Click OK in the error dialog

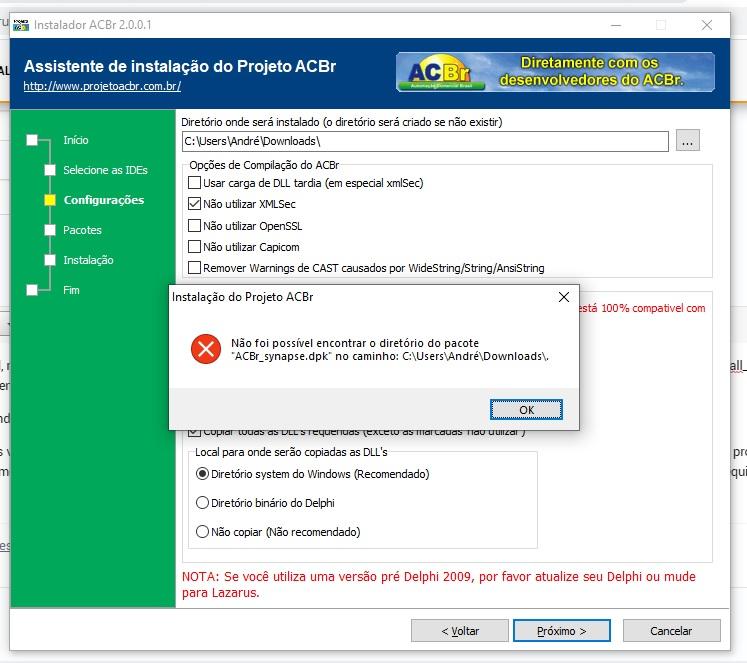pos(526,410)
